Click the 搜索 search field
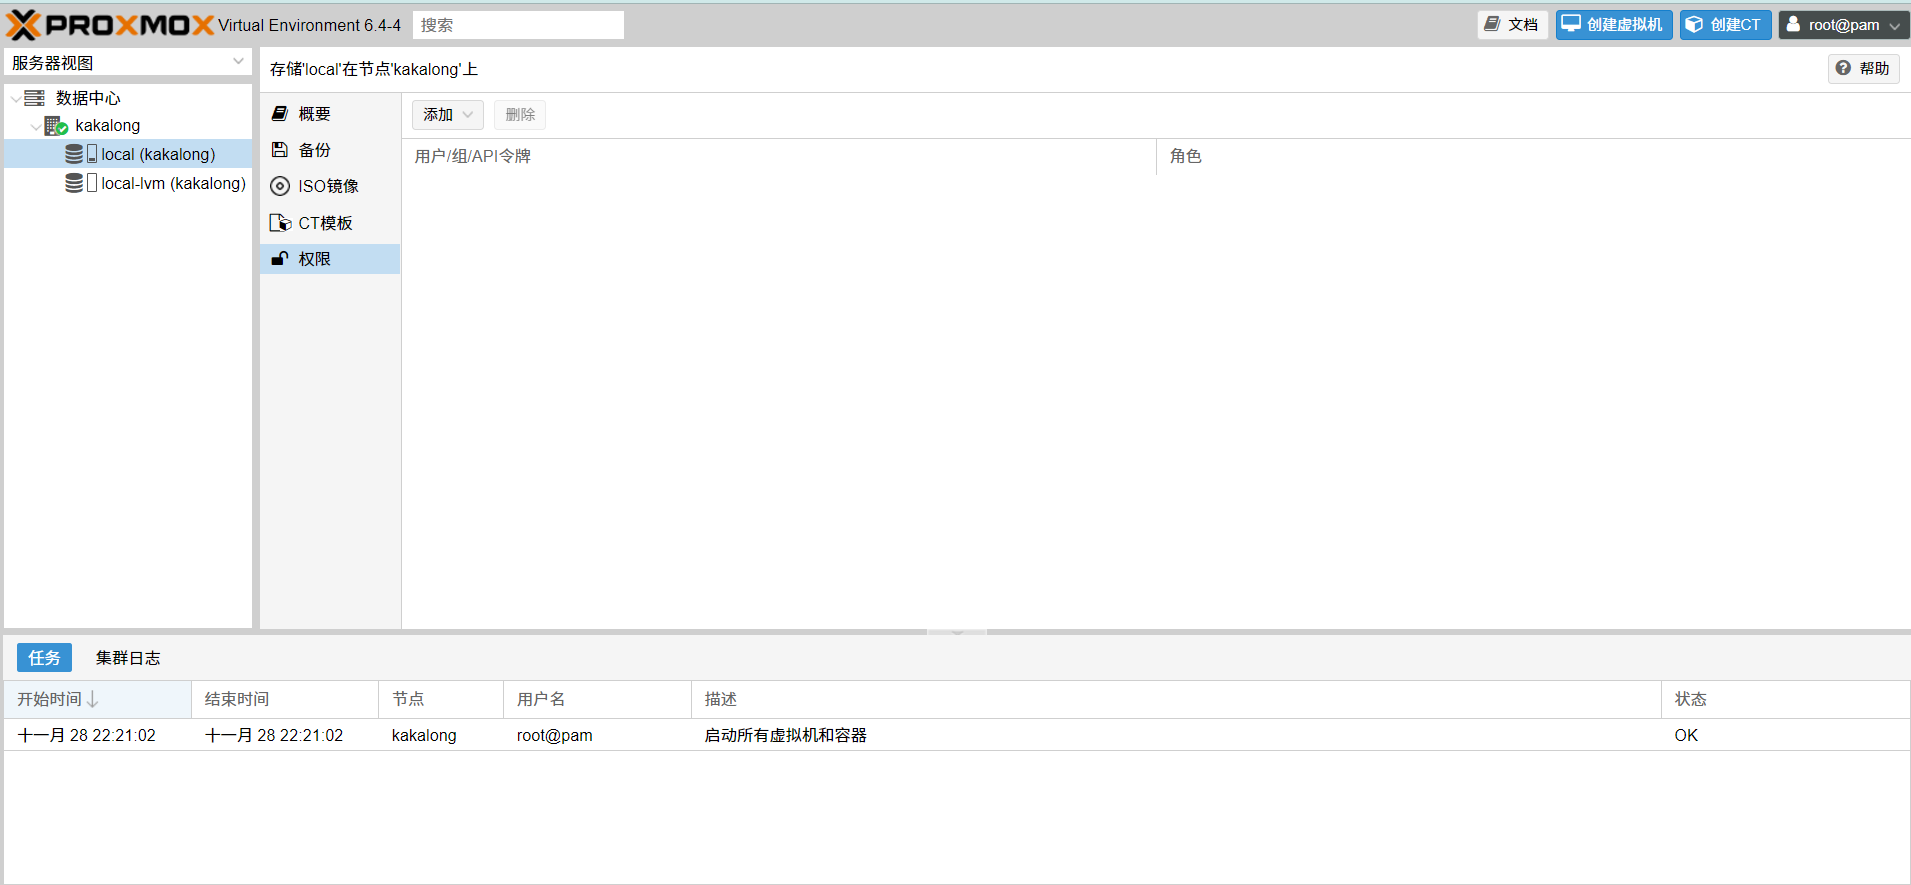The image size is (1911, 885). point(518,25)
